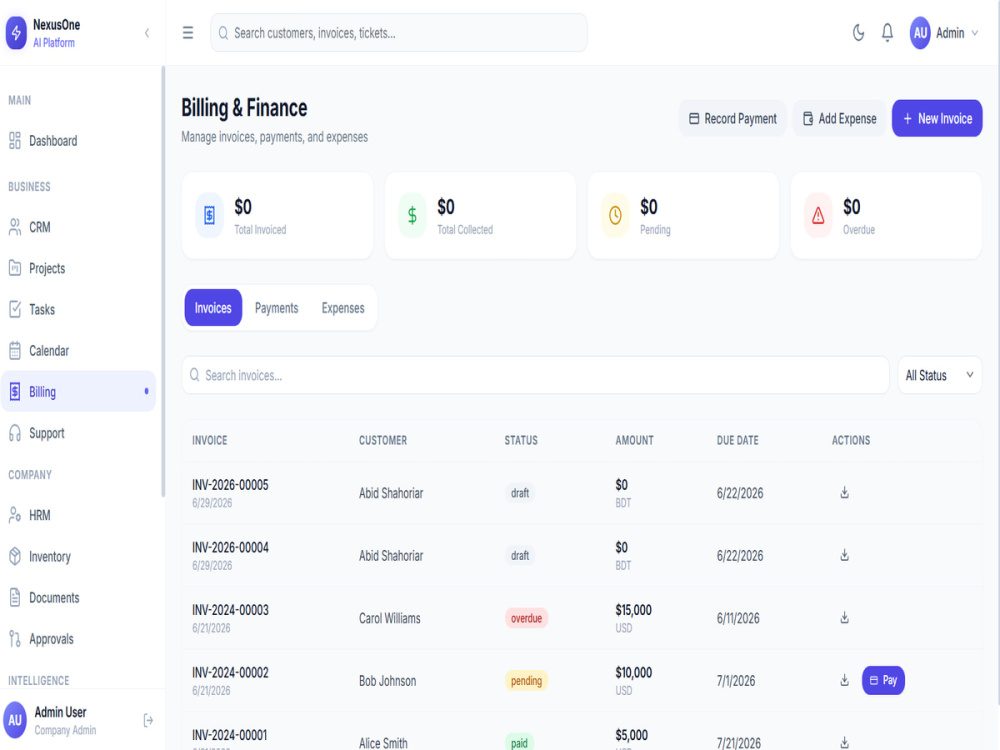
Task: Toggle the hamburger menu icon
Action: (x=188, y=33)
